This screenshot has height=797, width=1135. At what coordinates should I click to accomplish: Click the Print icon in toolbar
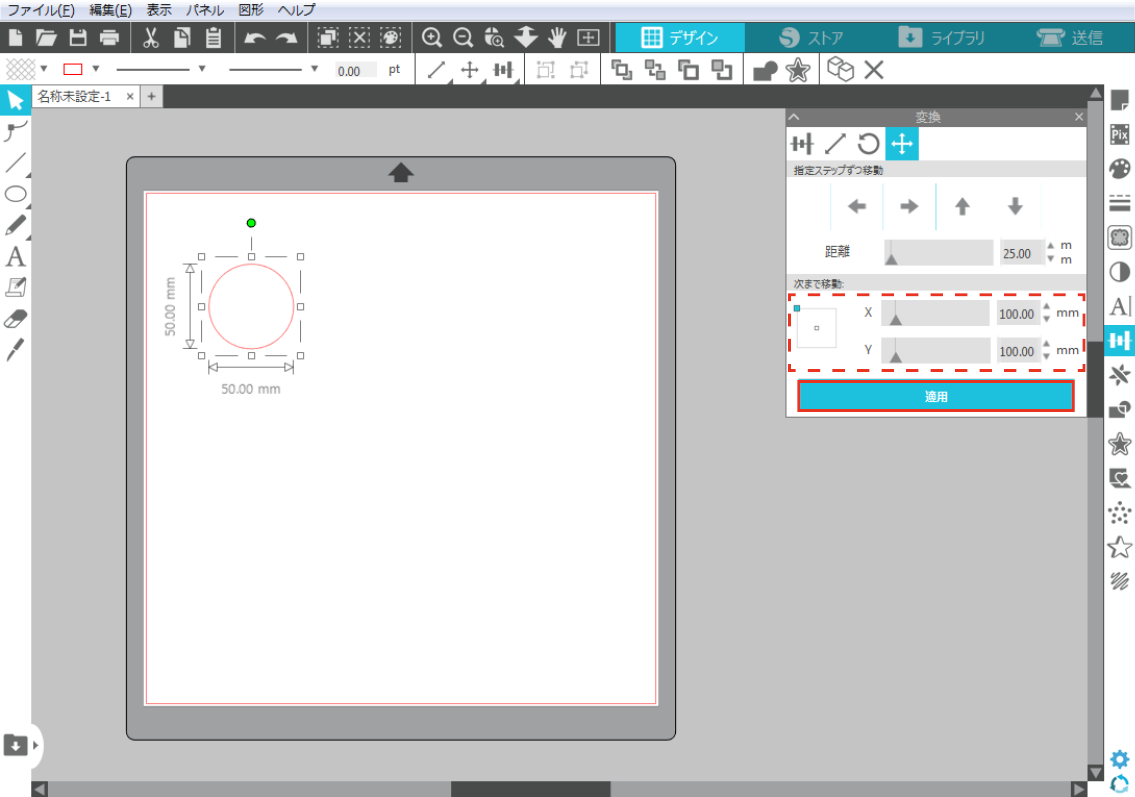point(109,38)
